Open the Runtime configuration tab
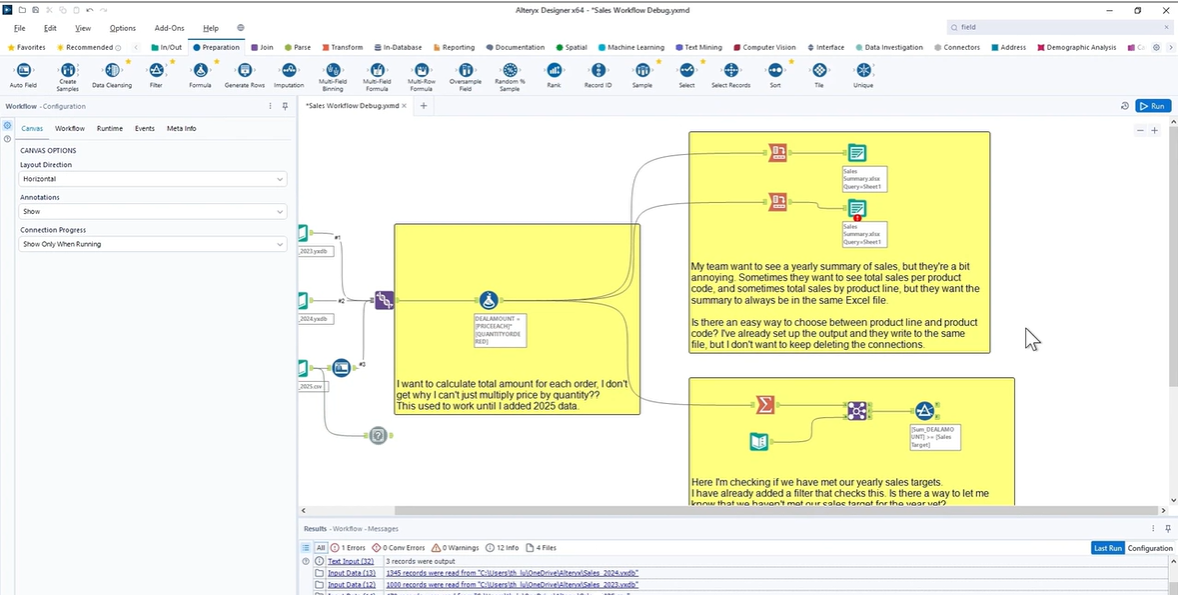The image size is (1178, 595). (110, 128)
